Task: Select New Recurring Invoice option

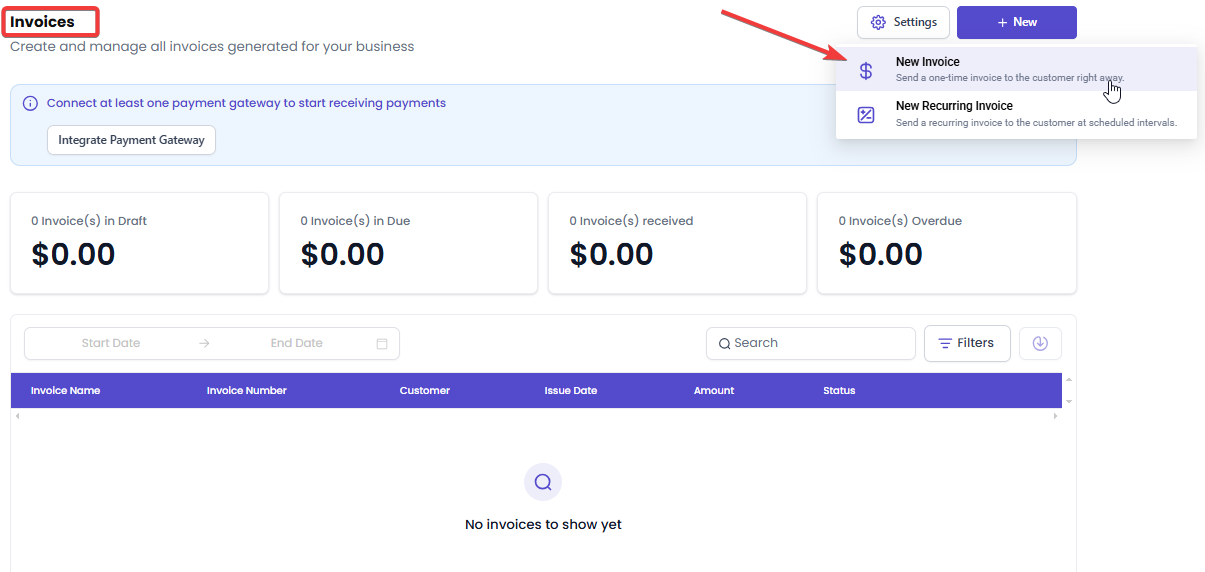Action: (x=1016, y=114)
